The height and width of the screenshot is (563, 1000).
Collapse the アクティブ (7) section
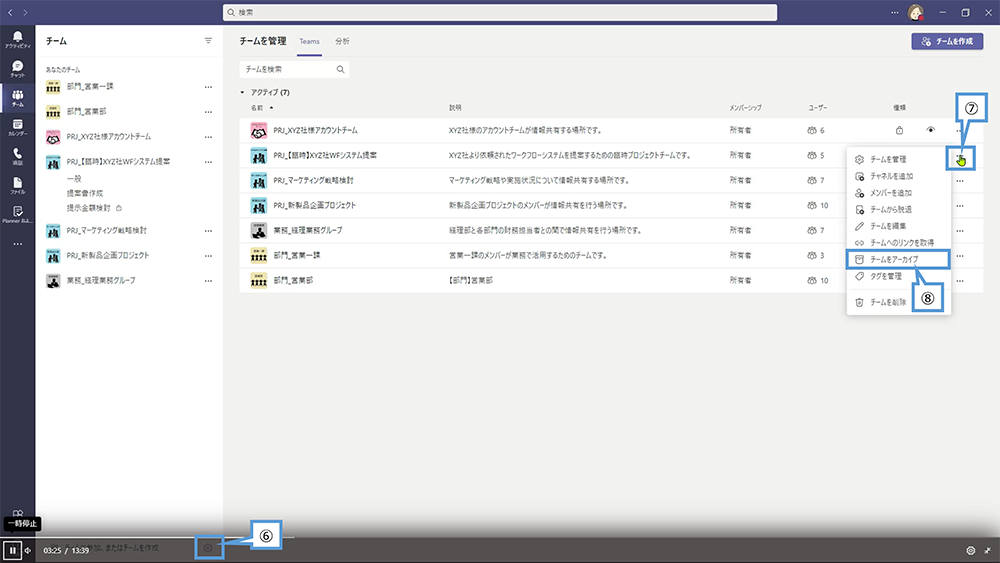point(242,92)
